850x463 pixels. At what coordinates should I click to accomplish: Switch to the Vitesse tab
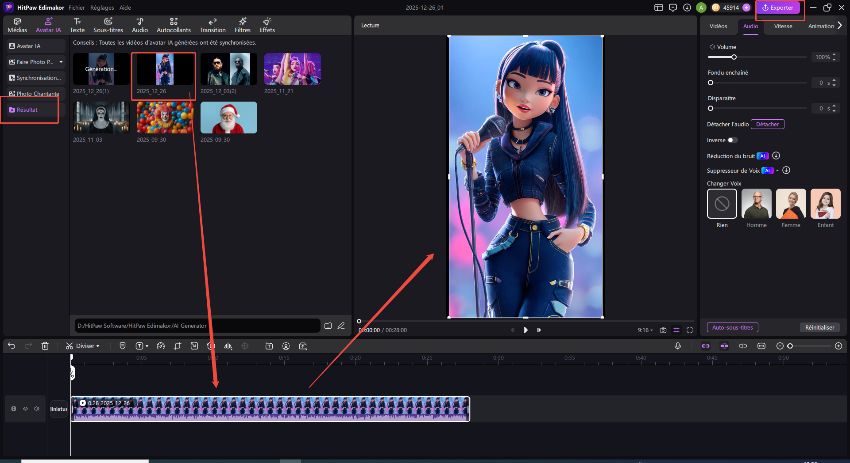[x=783, y=26]
